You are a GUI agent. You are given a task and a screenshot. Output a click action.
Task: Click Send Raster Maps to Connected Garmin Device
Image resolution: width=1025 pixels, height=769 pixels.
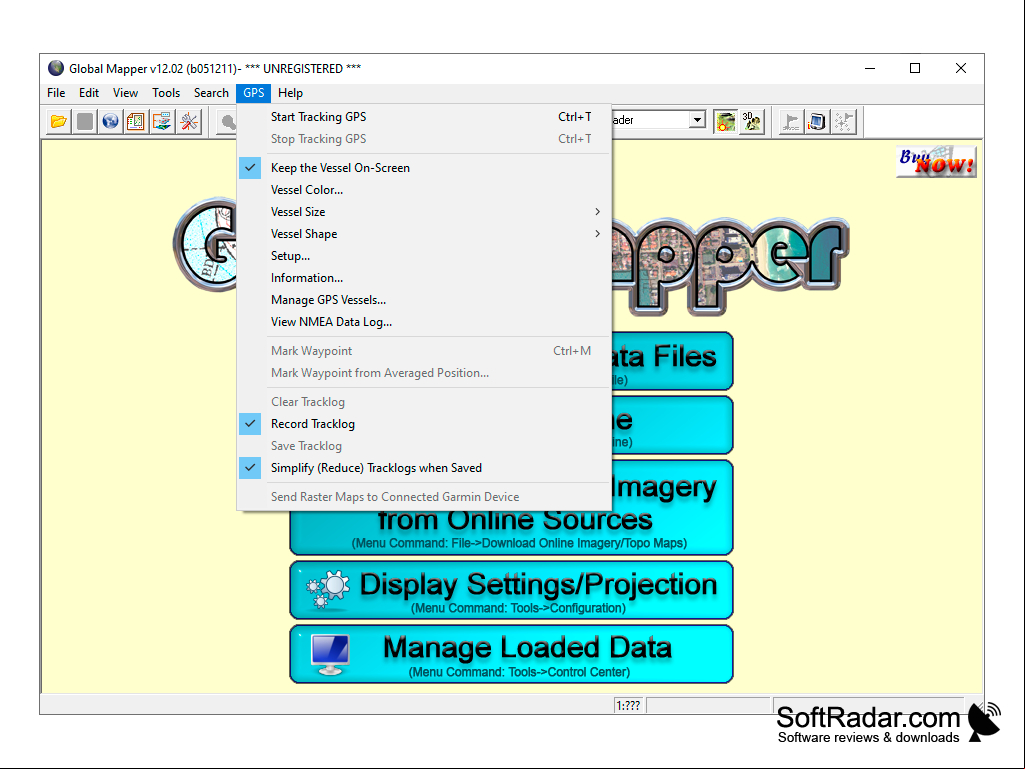[x=424, y=497]
